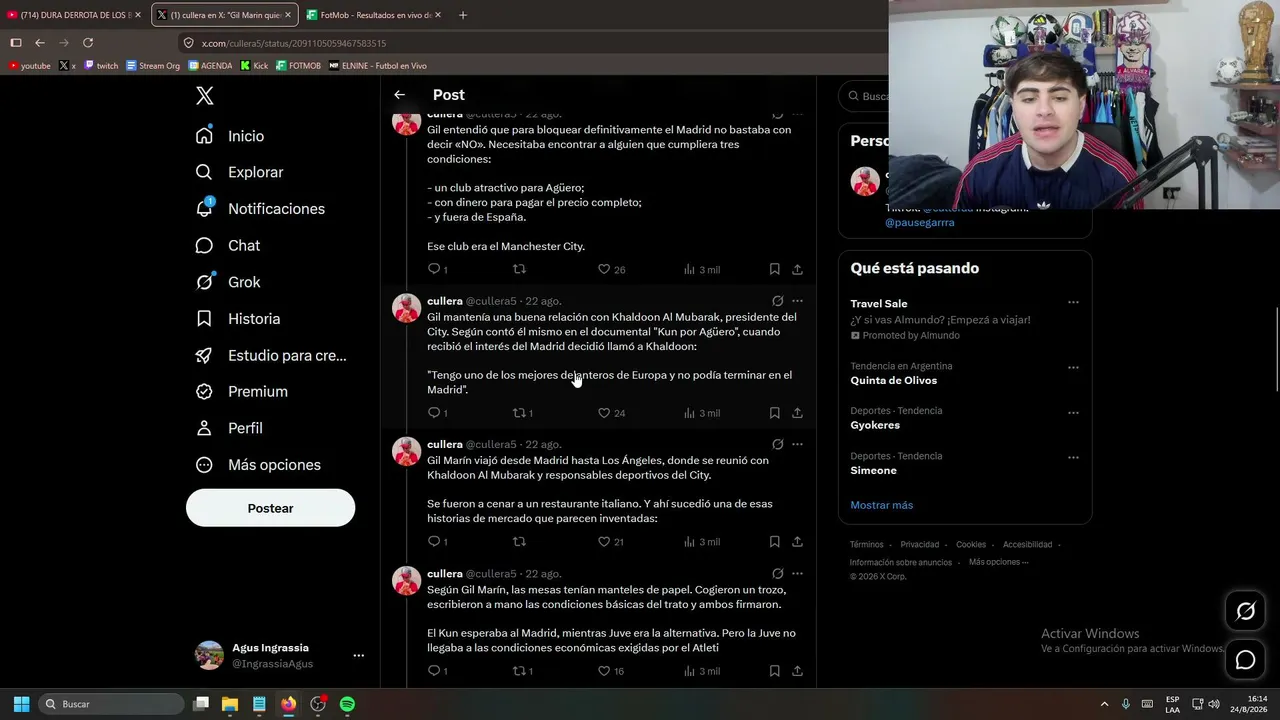
Task: Go back with the Post header arrow
Action: (x=399, y=95)
